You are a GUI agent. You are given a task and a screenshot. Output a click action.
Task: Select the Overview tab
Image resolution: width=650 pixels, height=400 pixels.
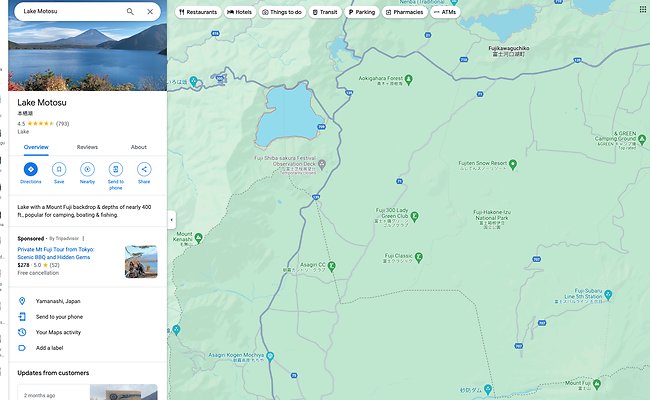(36, 147)
